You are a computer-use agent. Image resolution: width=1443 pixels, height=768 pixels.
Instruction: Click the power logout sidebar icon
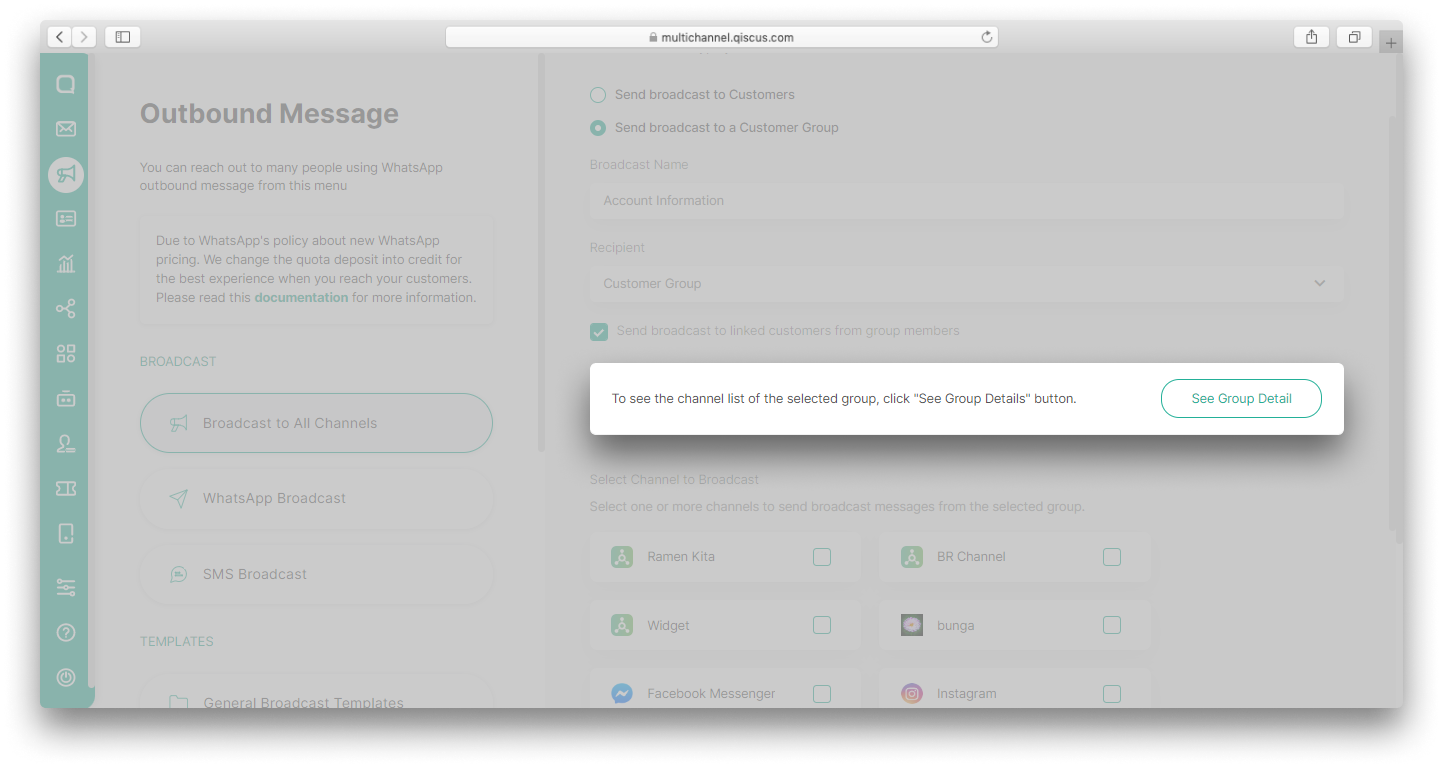tap(66, 677)
